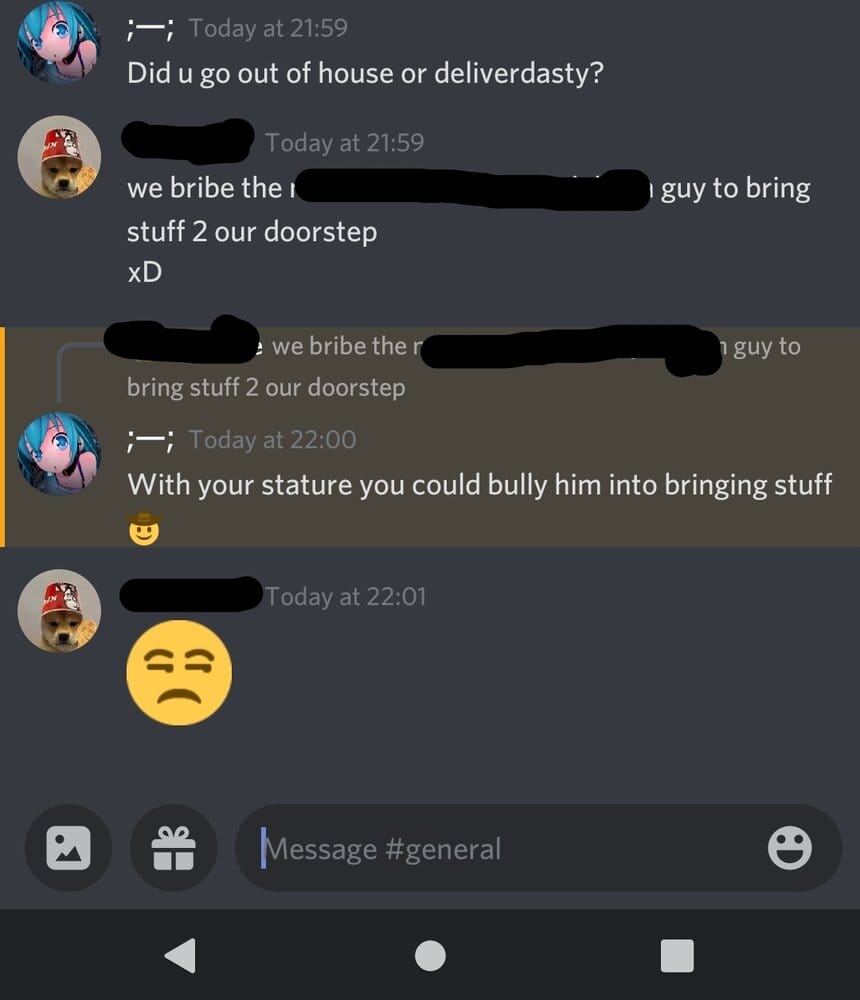Tap the ;—; username at 21:59
The height and width of the screenshot is (1000, 860).
tap(150, 29)
